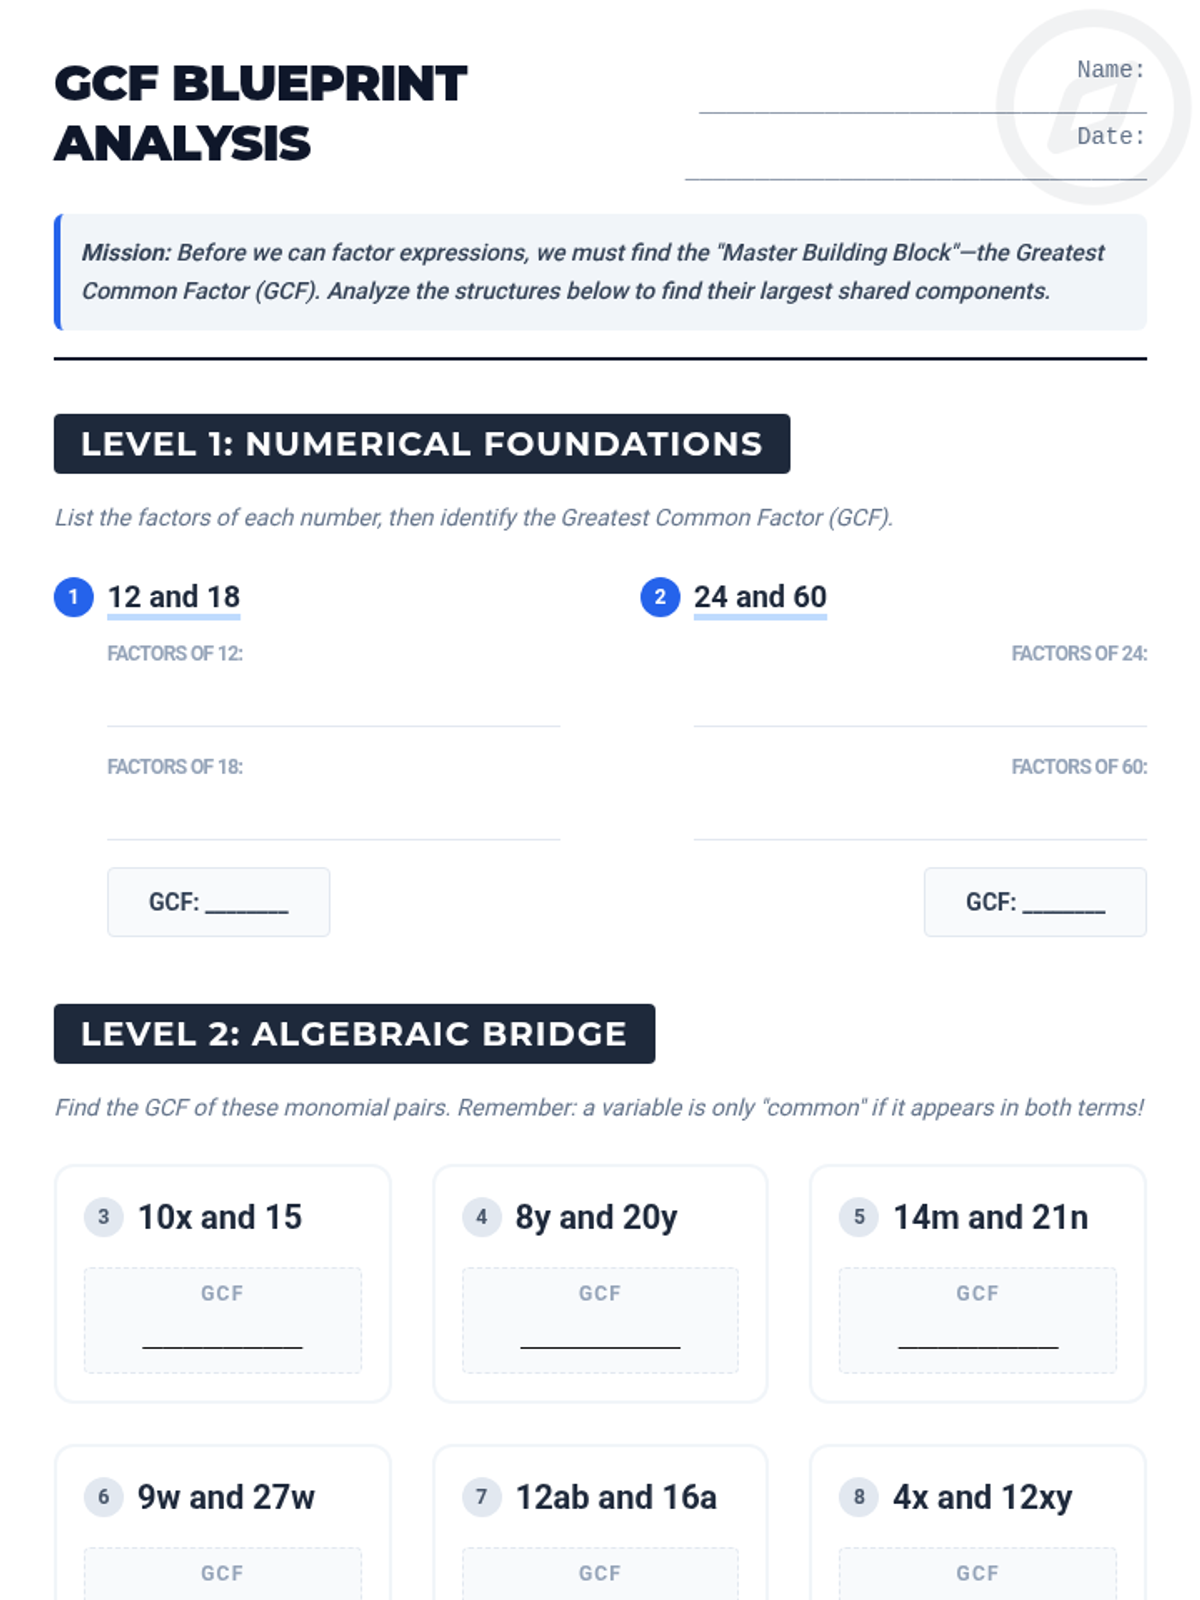This screenshot has width=1200, height=1600.
Task: Select the number 7 problem badge
Action: (x=481, y=1497)
